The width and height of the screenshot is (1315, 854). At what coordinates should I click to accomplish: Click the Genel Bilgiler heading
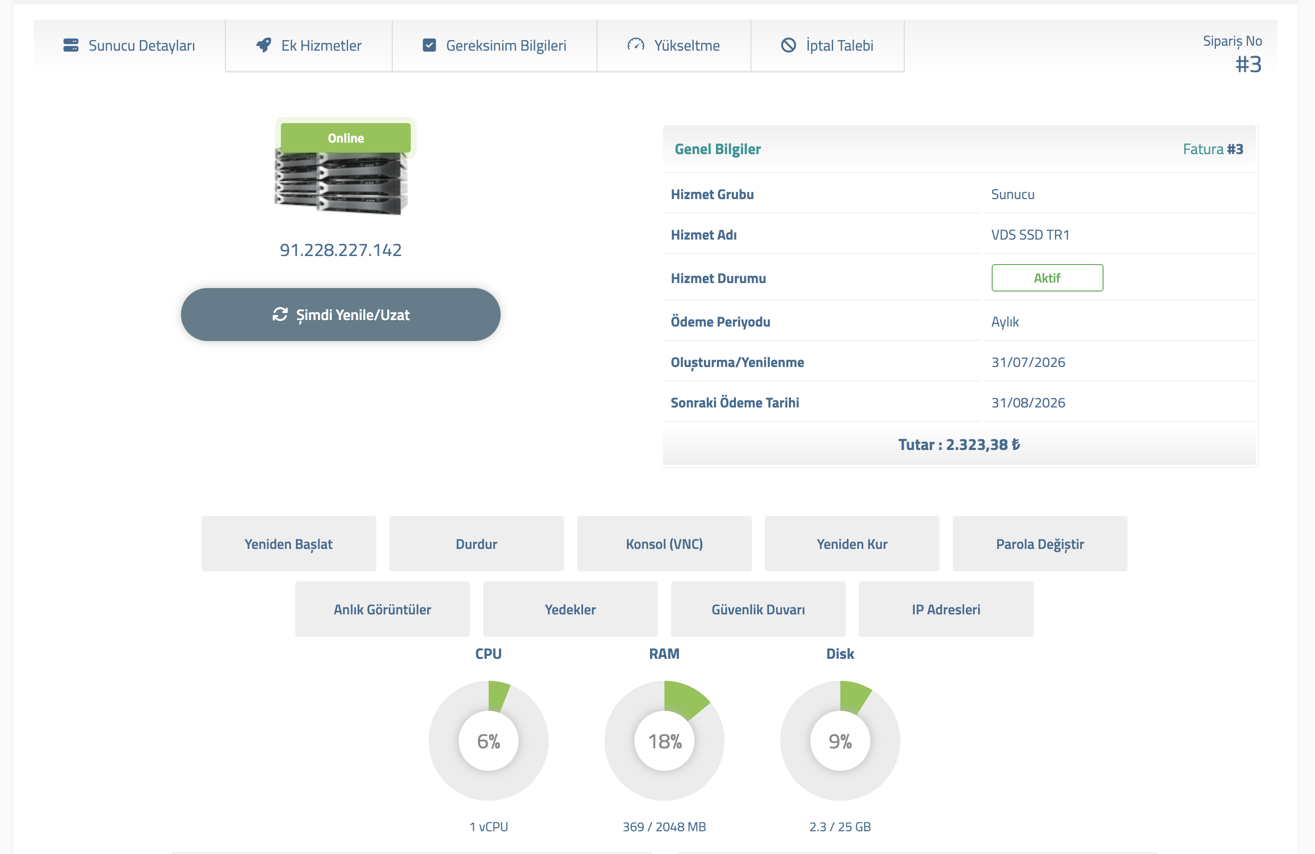(x=718, y=149)
